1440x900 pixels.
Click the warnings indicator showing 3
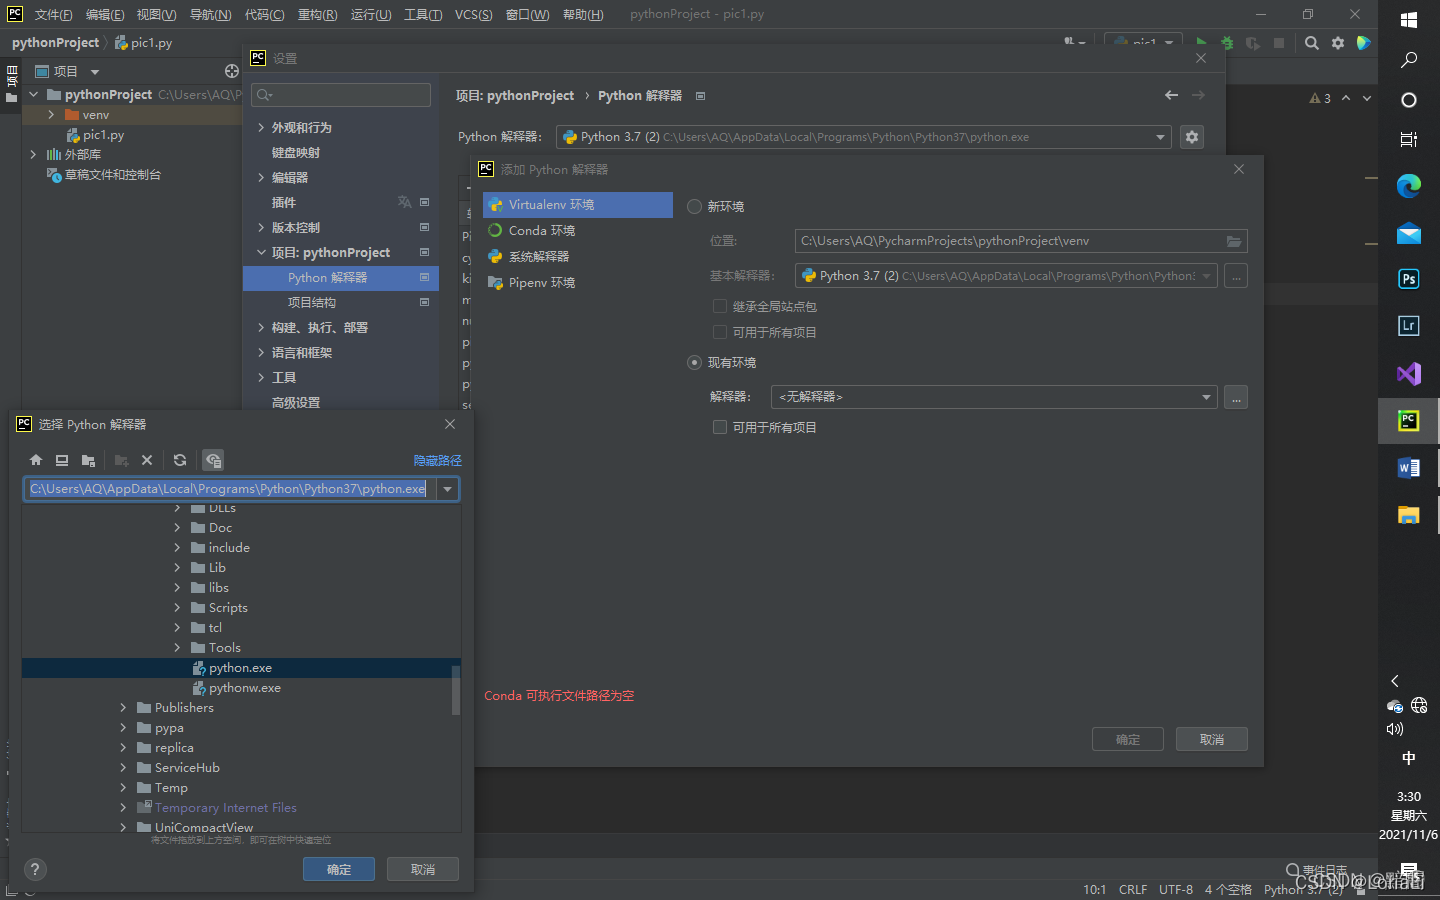pos(1320,98)
